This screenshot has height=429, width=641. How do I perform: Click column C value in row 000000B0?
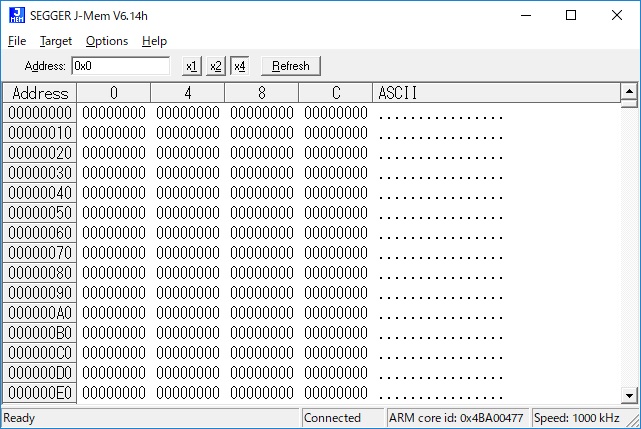336,333
